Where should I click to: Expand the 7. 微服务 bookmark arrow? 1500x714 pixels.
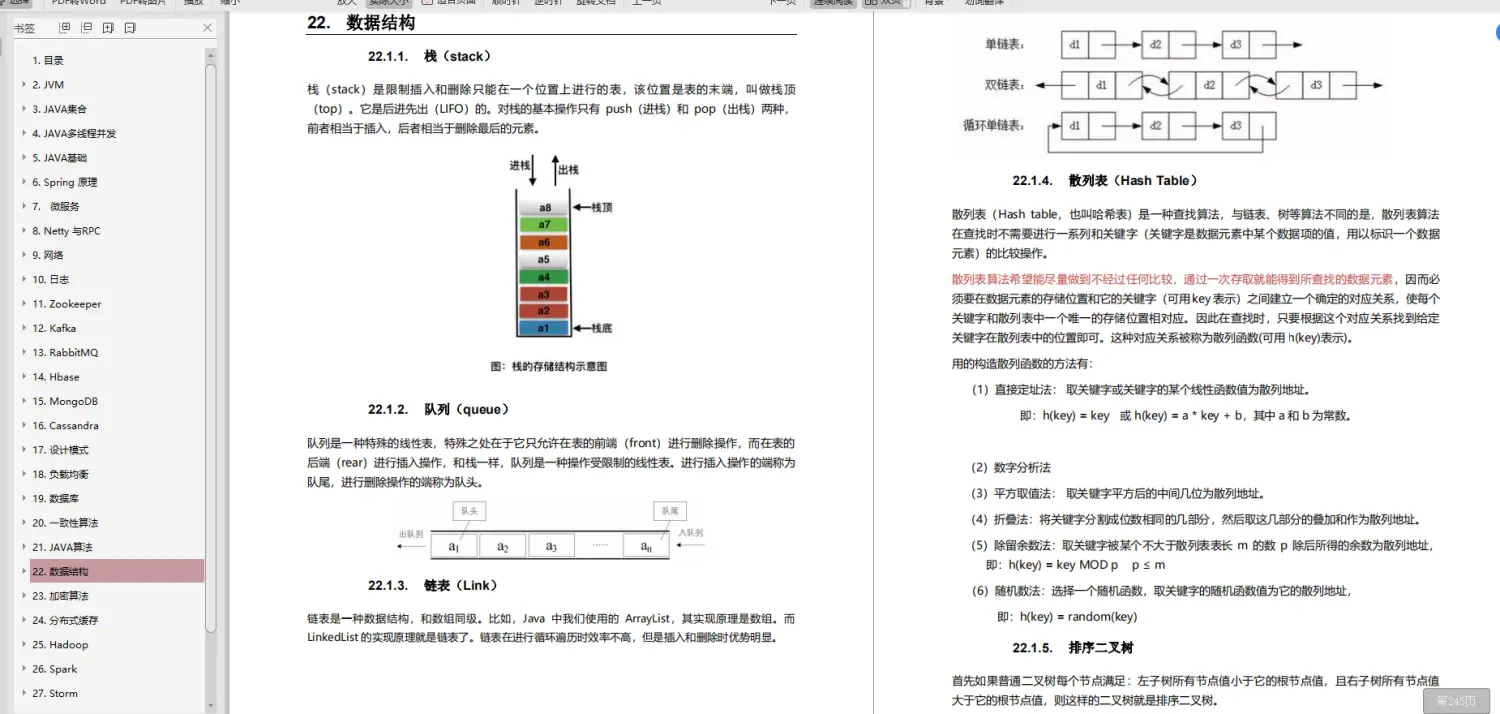(24, 206)
